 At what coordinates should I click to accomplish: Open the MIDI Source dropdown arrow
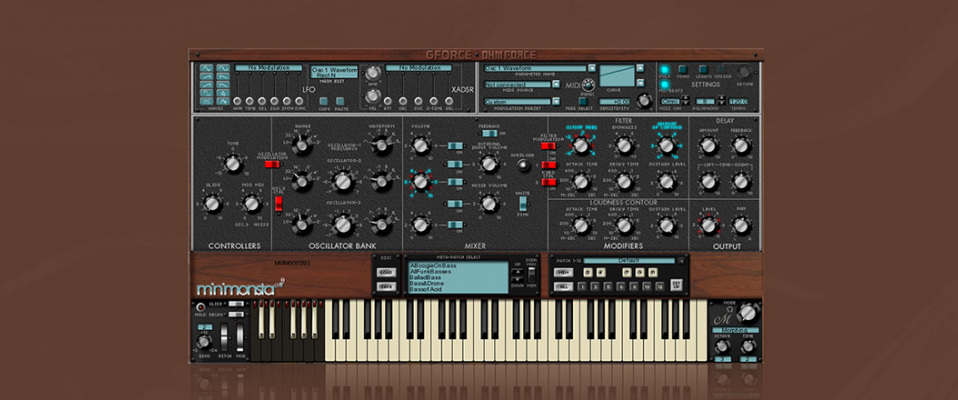pyautogui.click(x=556, y=84)
